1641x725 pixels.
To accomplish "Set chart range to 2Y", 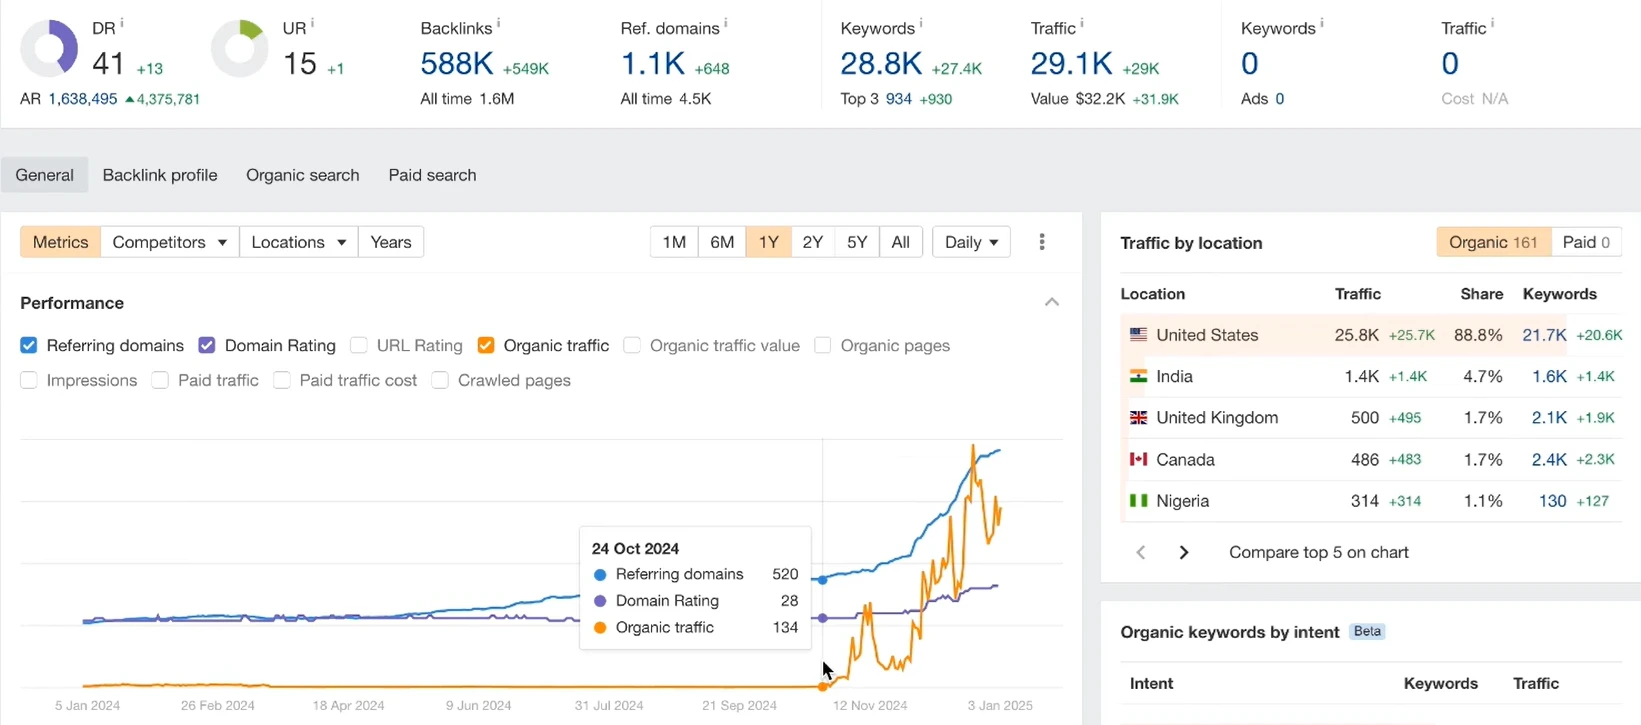I will 813,242.
